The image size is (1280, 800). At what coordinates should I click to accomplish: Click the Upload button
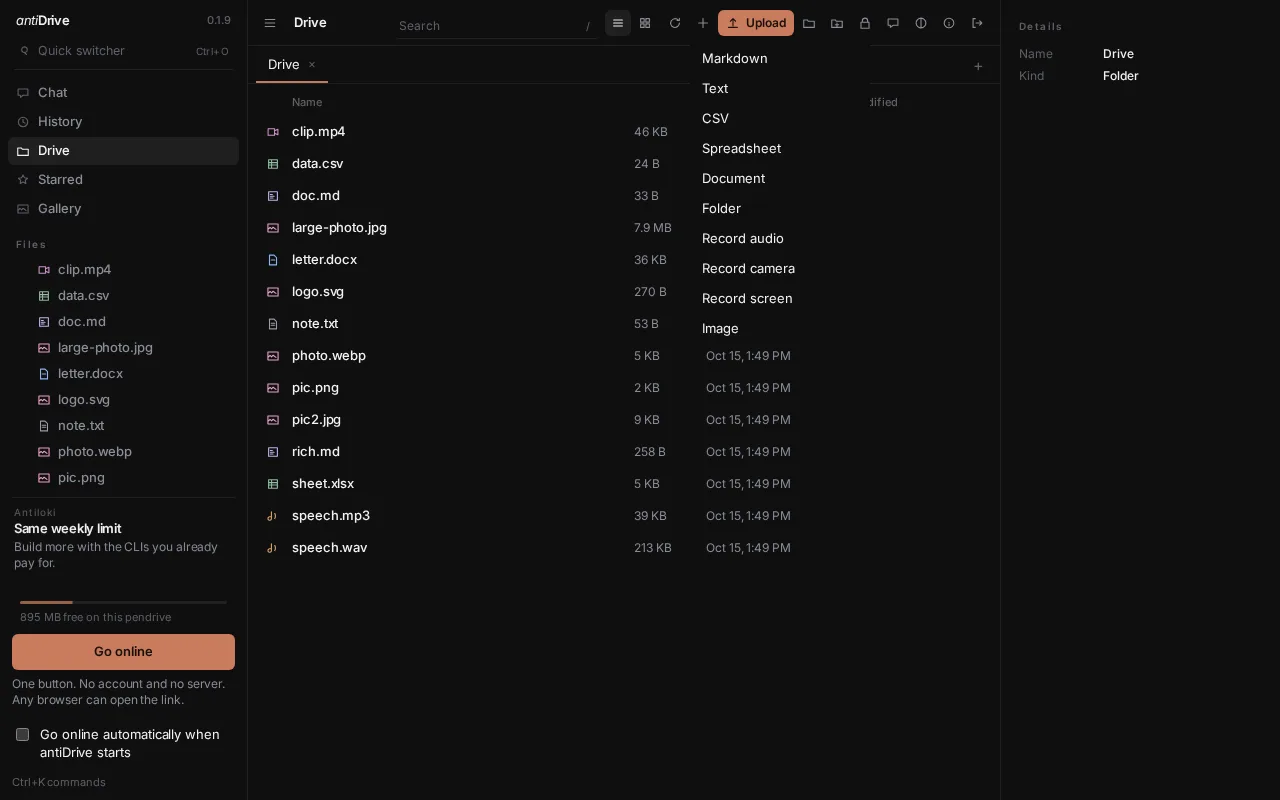click(756, 23)
